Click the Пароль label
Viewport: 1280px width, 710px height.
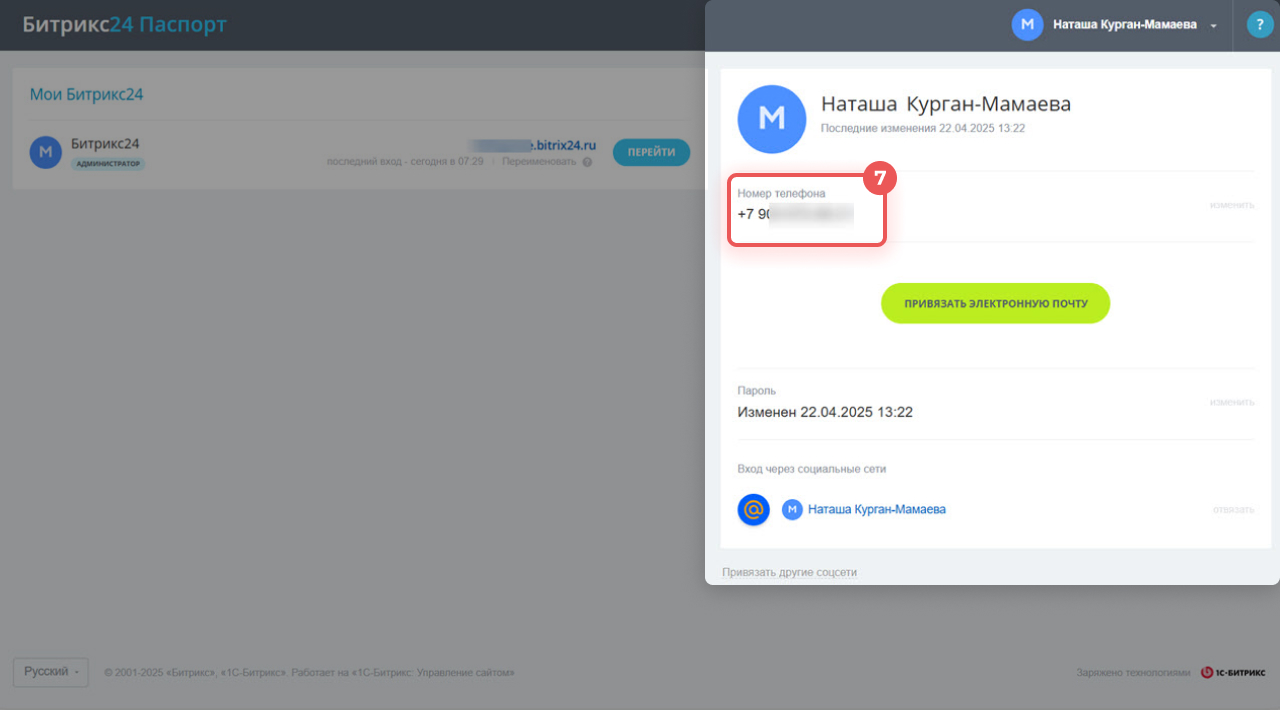click(x=757, y=391)
